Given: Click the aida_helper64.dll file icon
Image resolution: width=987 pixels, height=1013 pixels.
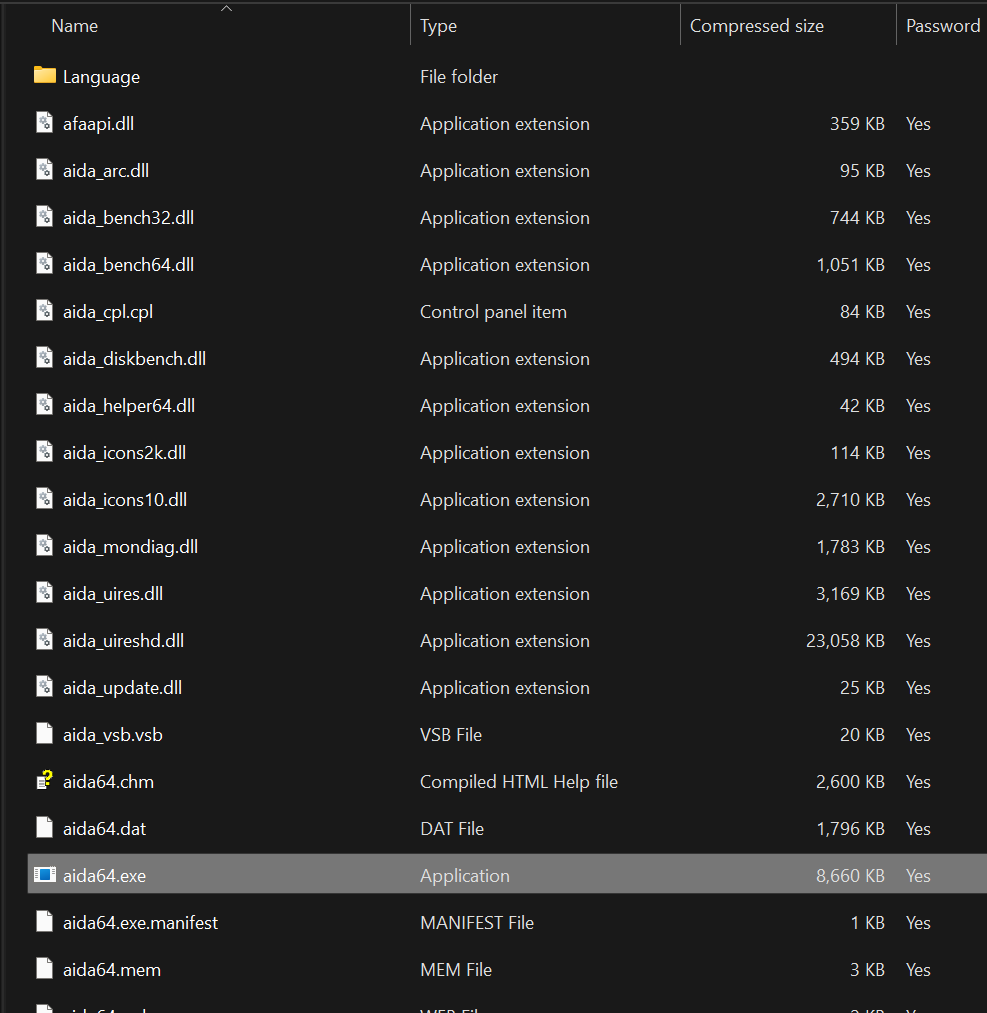Looking at the screenshot, I should (x=45, y=405).
